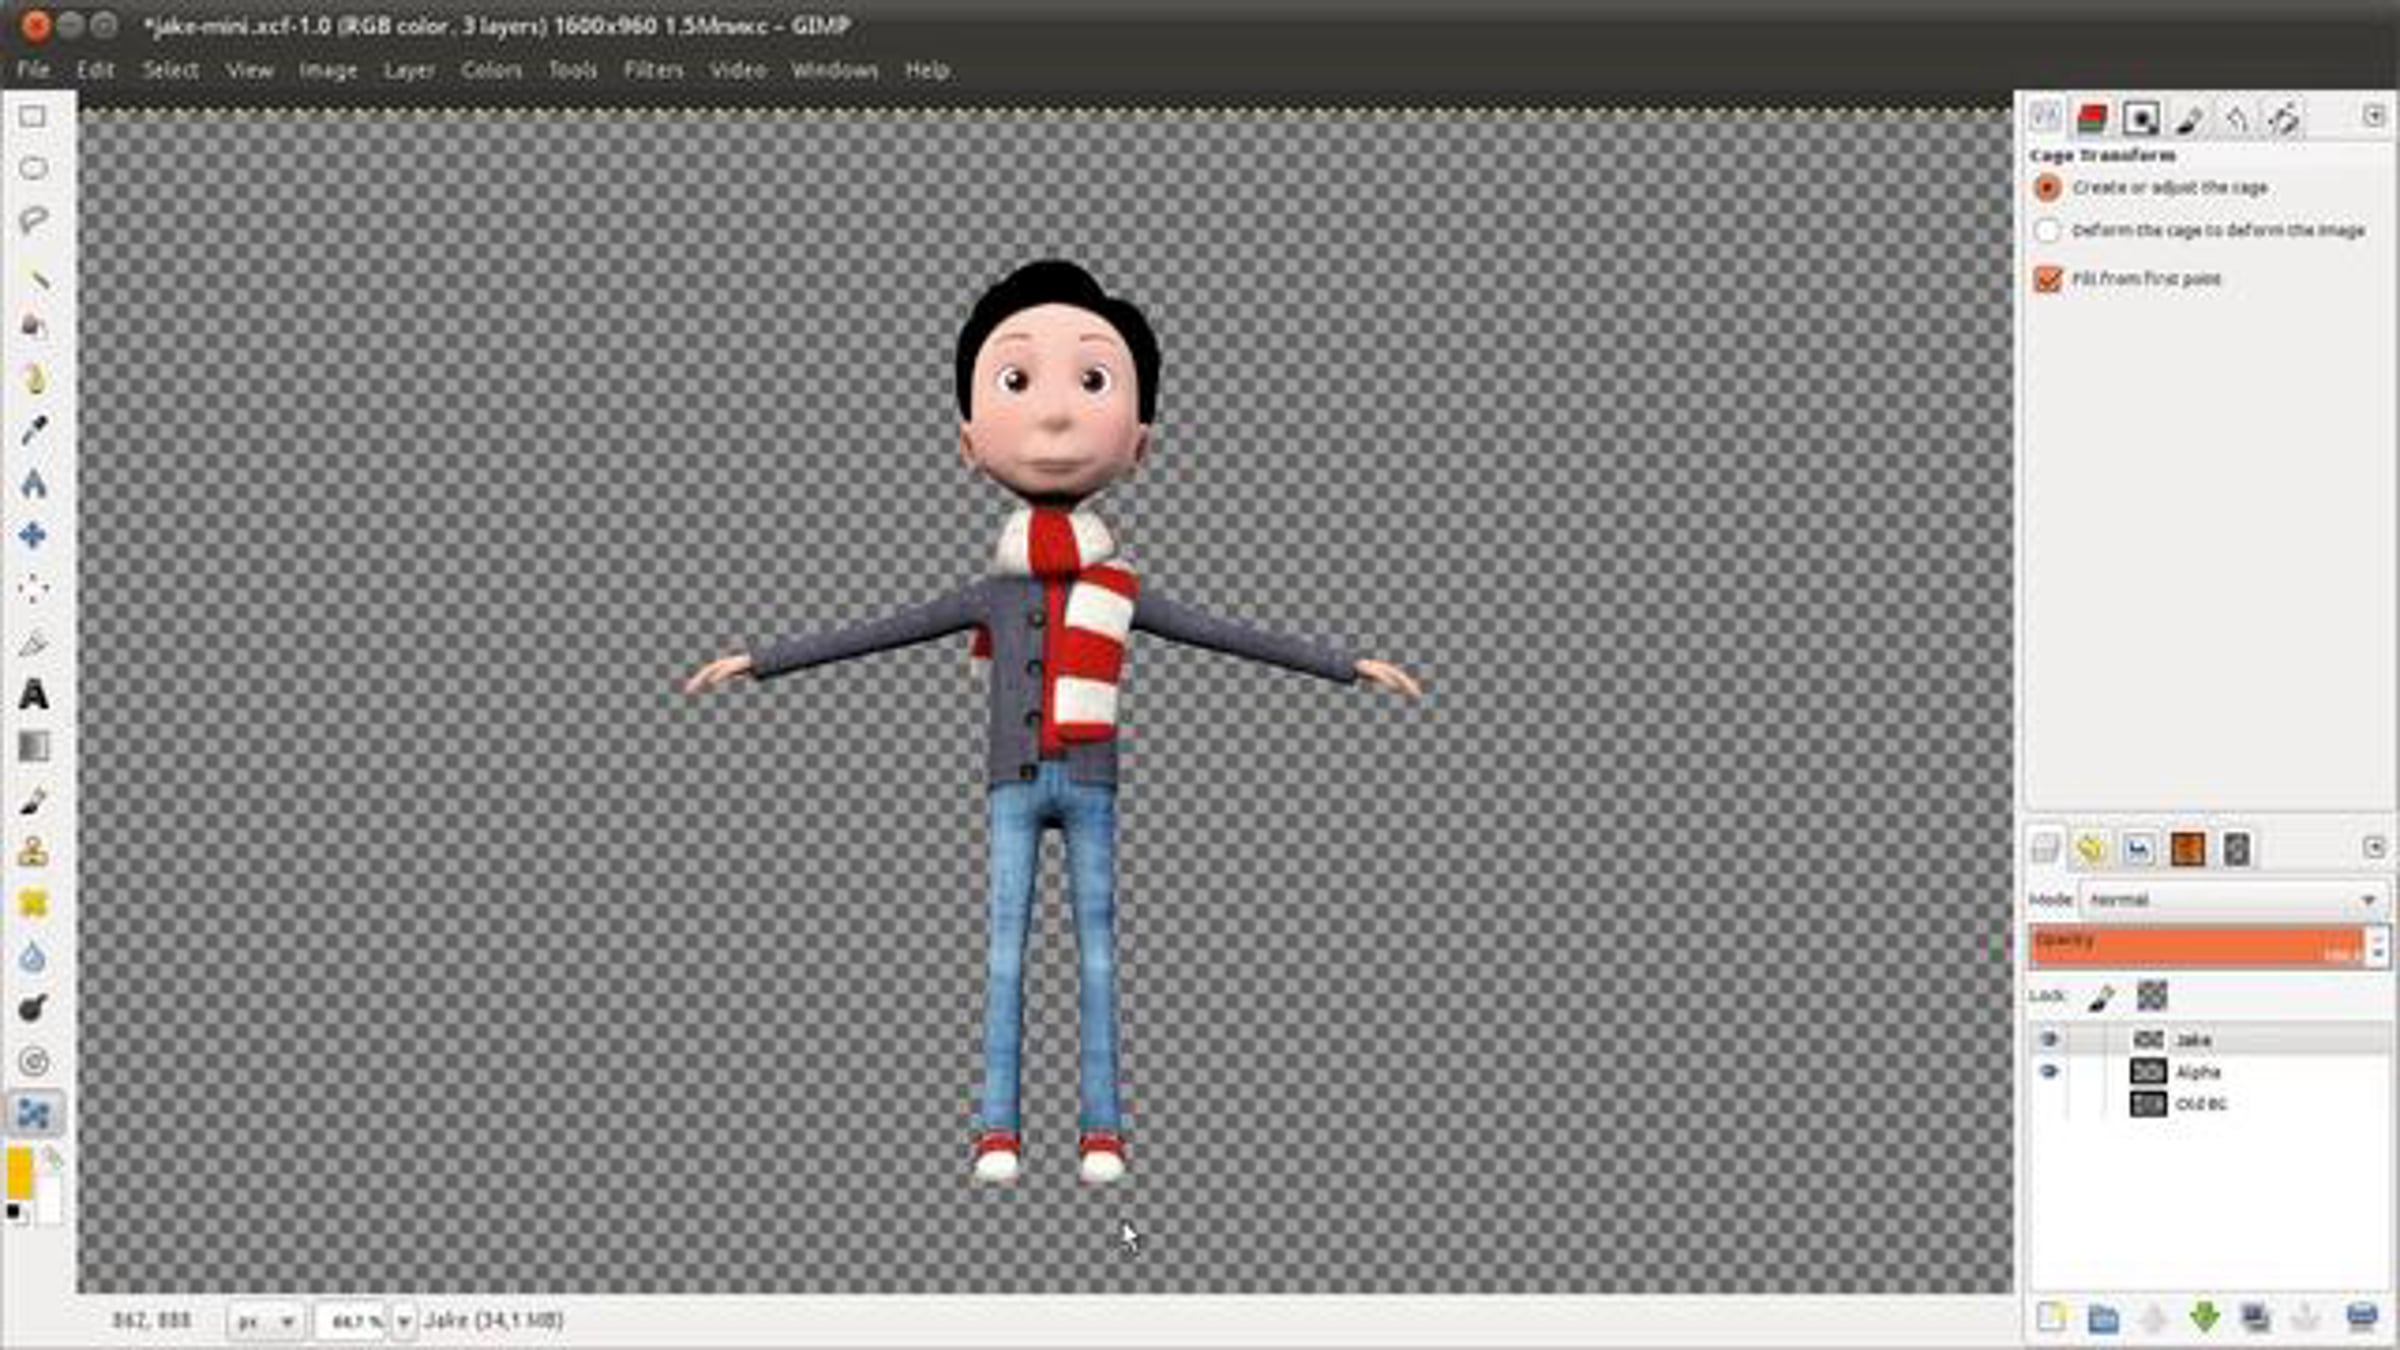Select 'Create or adjust the cage' option
This screenshot has height=1350, width=2400.
[x=2047, y=188]
